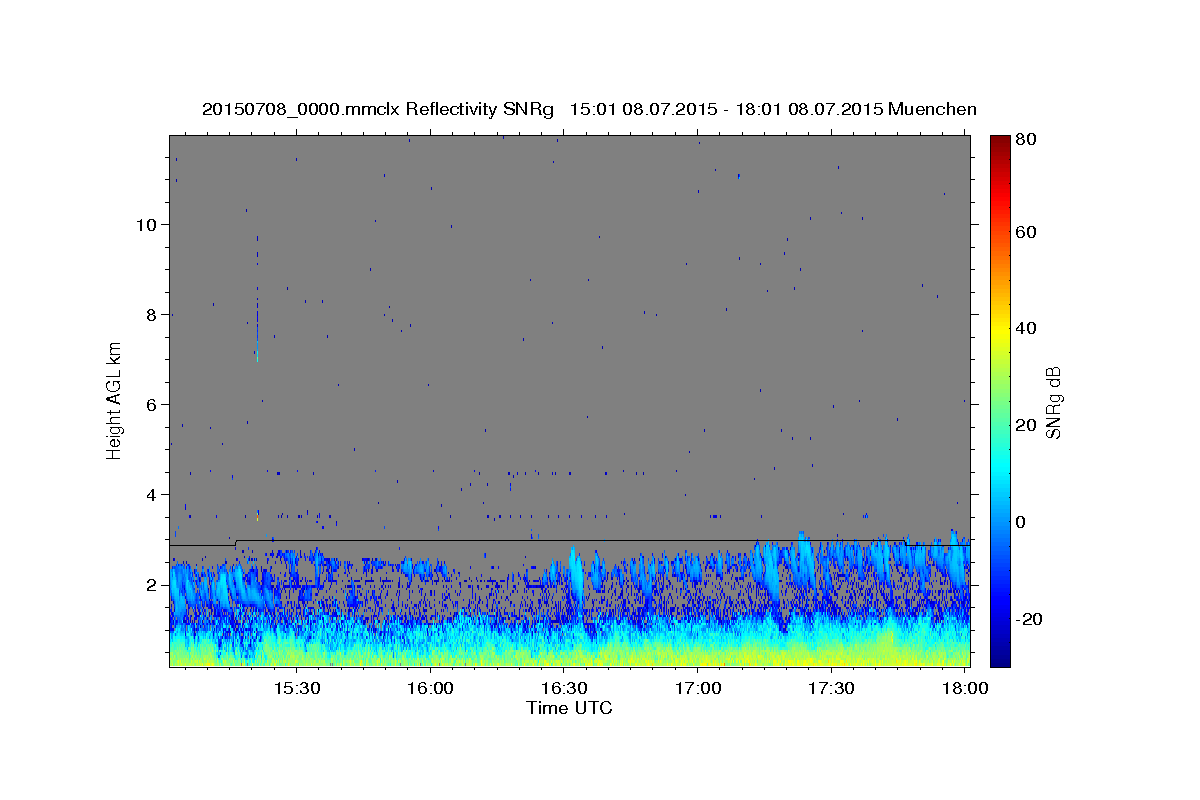Click the 'Height AGL km' axis label
This screenshot has height=800, width=1200.
tap(115, 399)
